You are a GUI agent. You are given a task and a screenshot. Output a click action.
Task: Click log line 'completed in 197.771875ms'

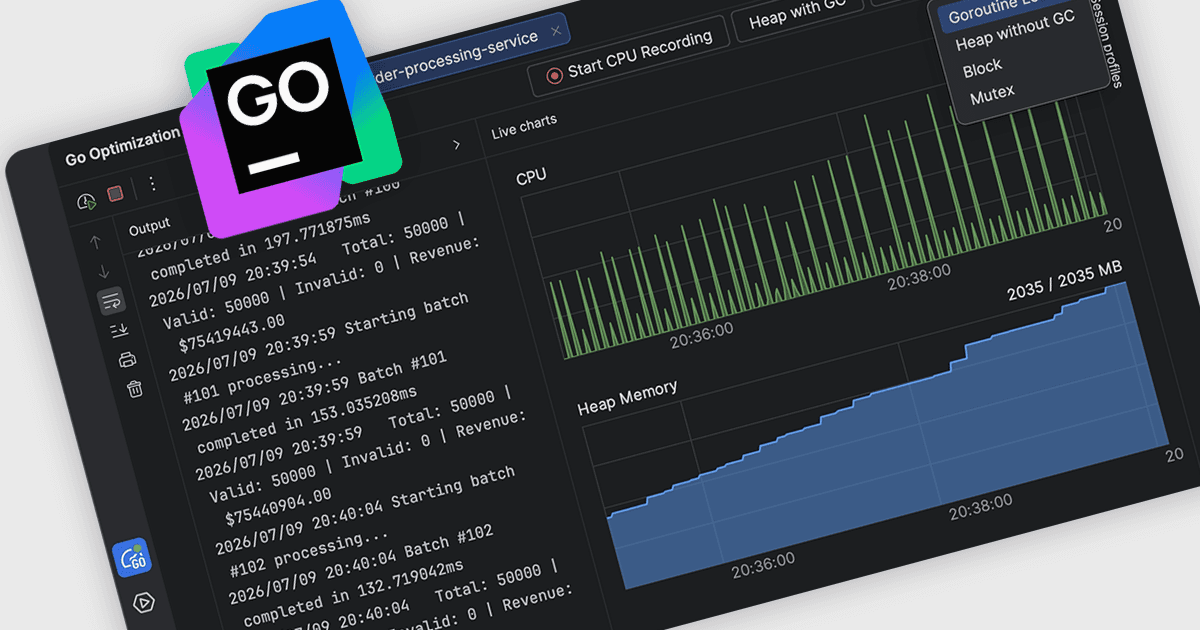[260, 245]
